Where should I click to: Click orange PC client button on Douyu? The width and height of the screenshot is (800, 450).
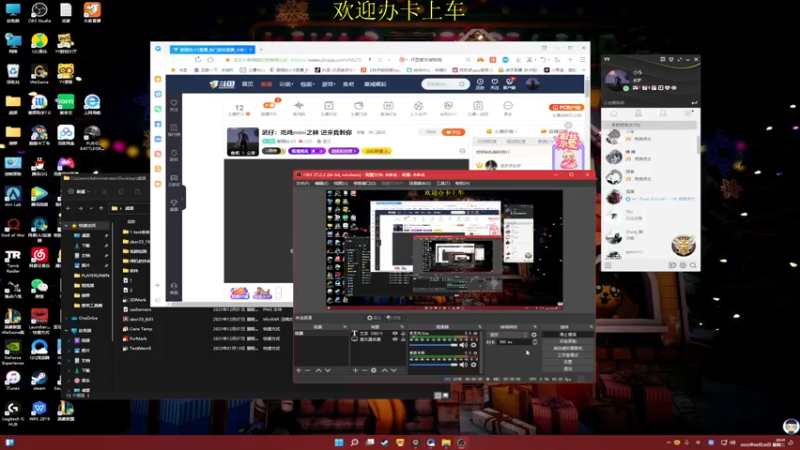tap(566, 108)
